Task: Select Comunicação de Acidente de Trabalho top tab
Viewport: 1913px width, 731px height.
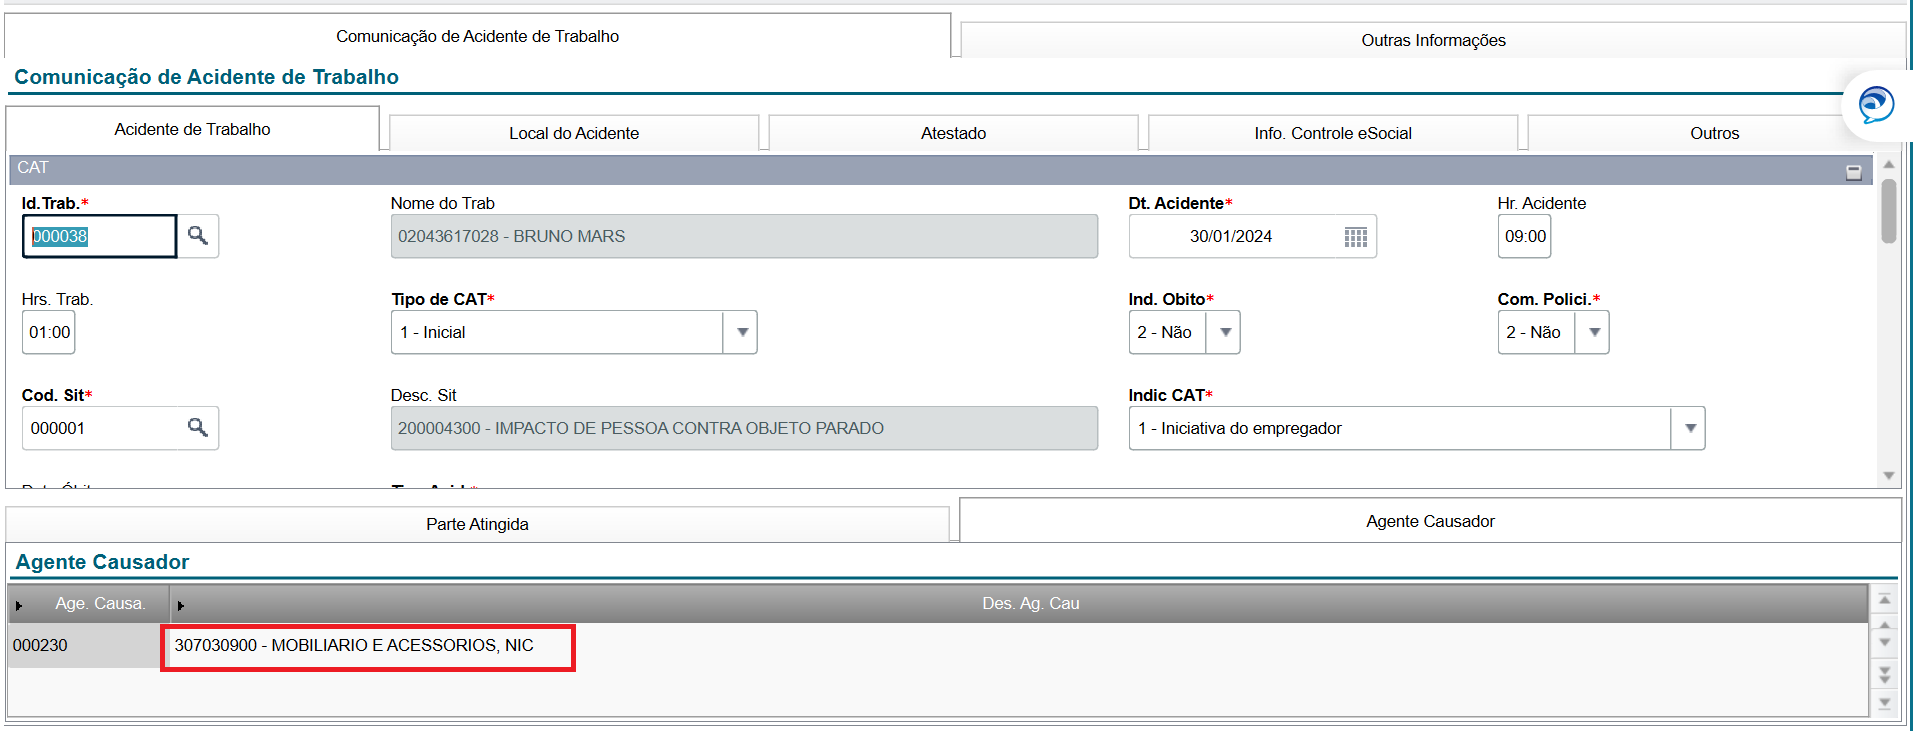Action: (x=477, y=36)
